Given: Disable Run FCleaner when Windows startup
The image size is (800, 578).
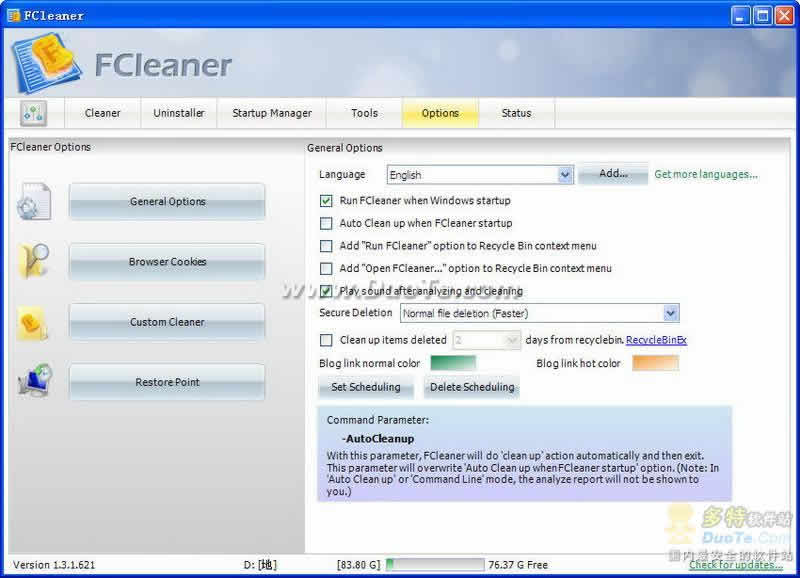Looking at the screenshot, I should pyautogui.click(x=326, y=201).
